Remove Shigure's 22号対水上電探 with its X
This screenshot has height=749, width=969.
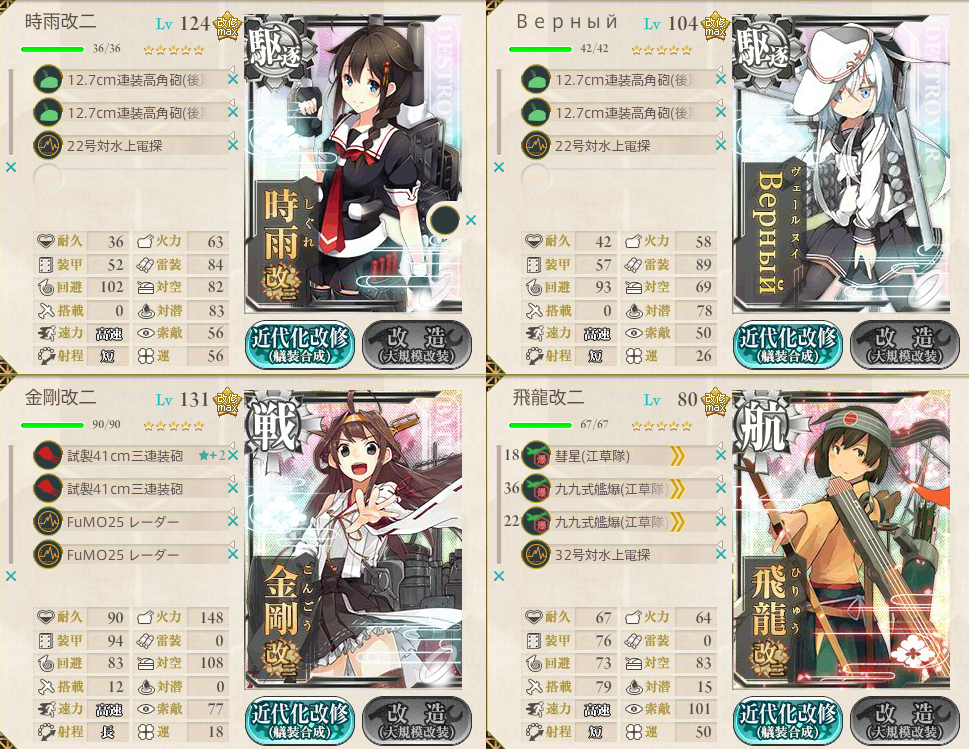pos(232,145)
